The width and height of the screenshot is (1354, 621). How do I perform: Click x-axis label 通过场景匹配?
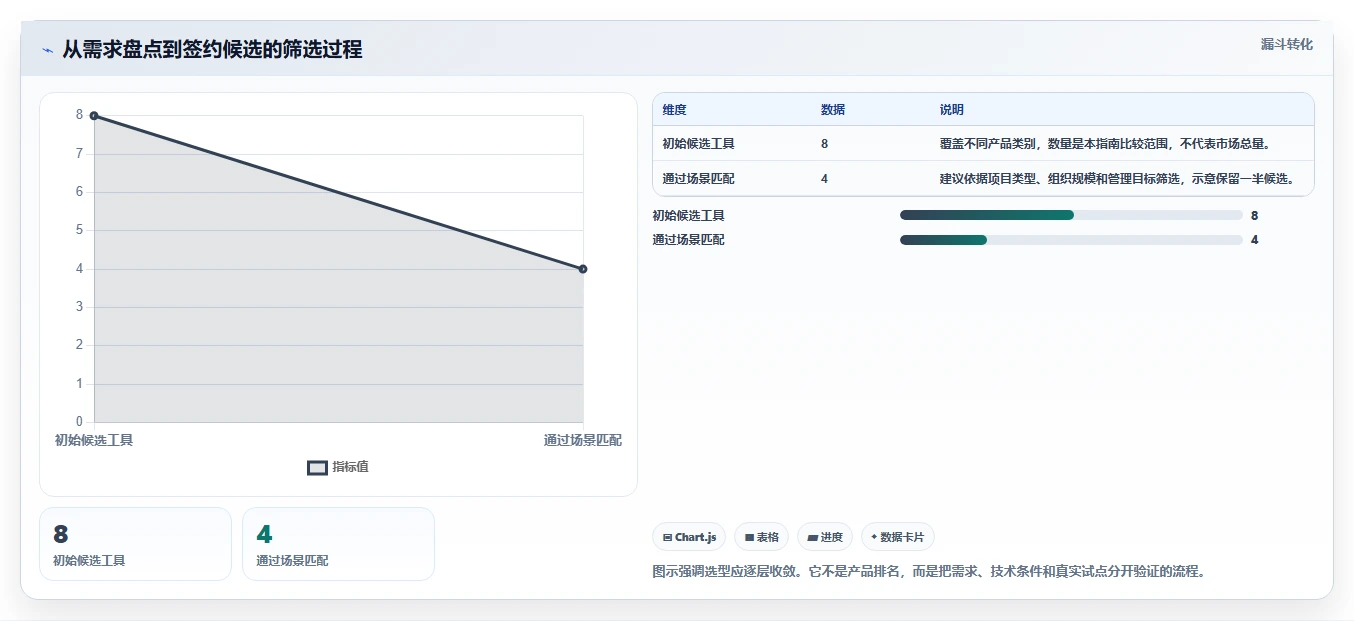click(x=583, y=440)
